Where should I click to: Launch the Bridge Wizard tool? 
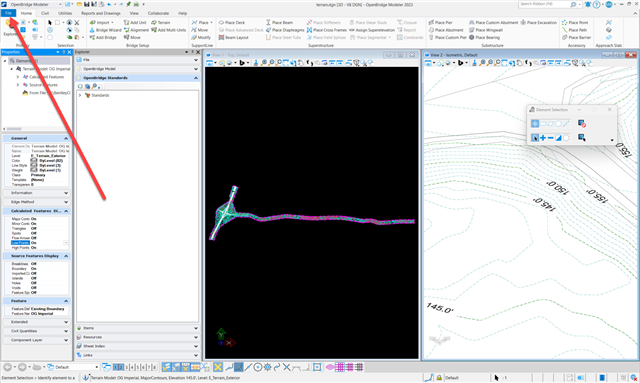tap(105, 30)
